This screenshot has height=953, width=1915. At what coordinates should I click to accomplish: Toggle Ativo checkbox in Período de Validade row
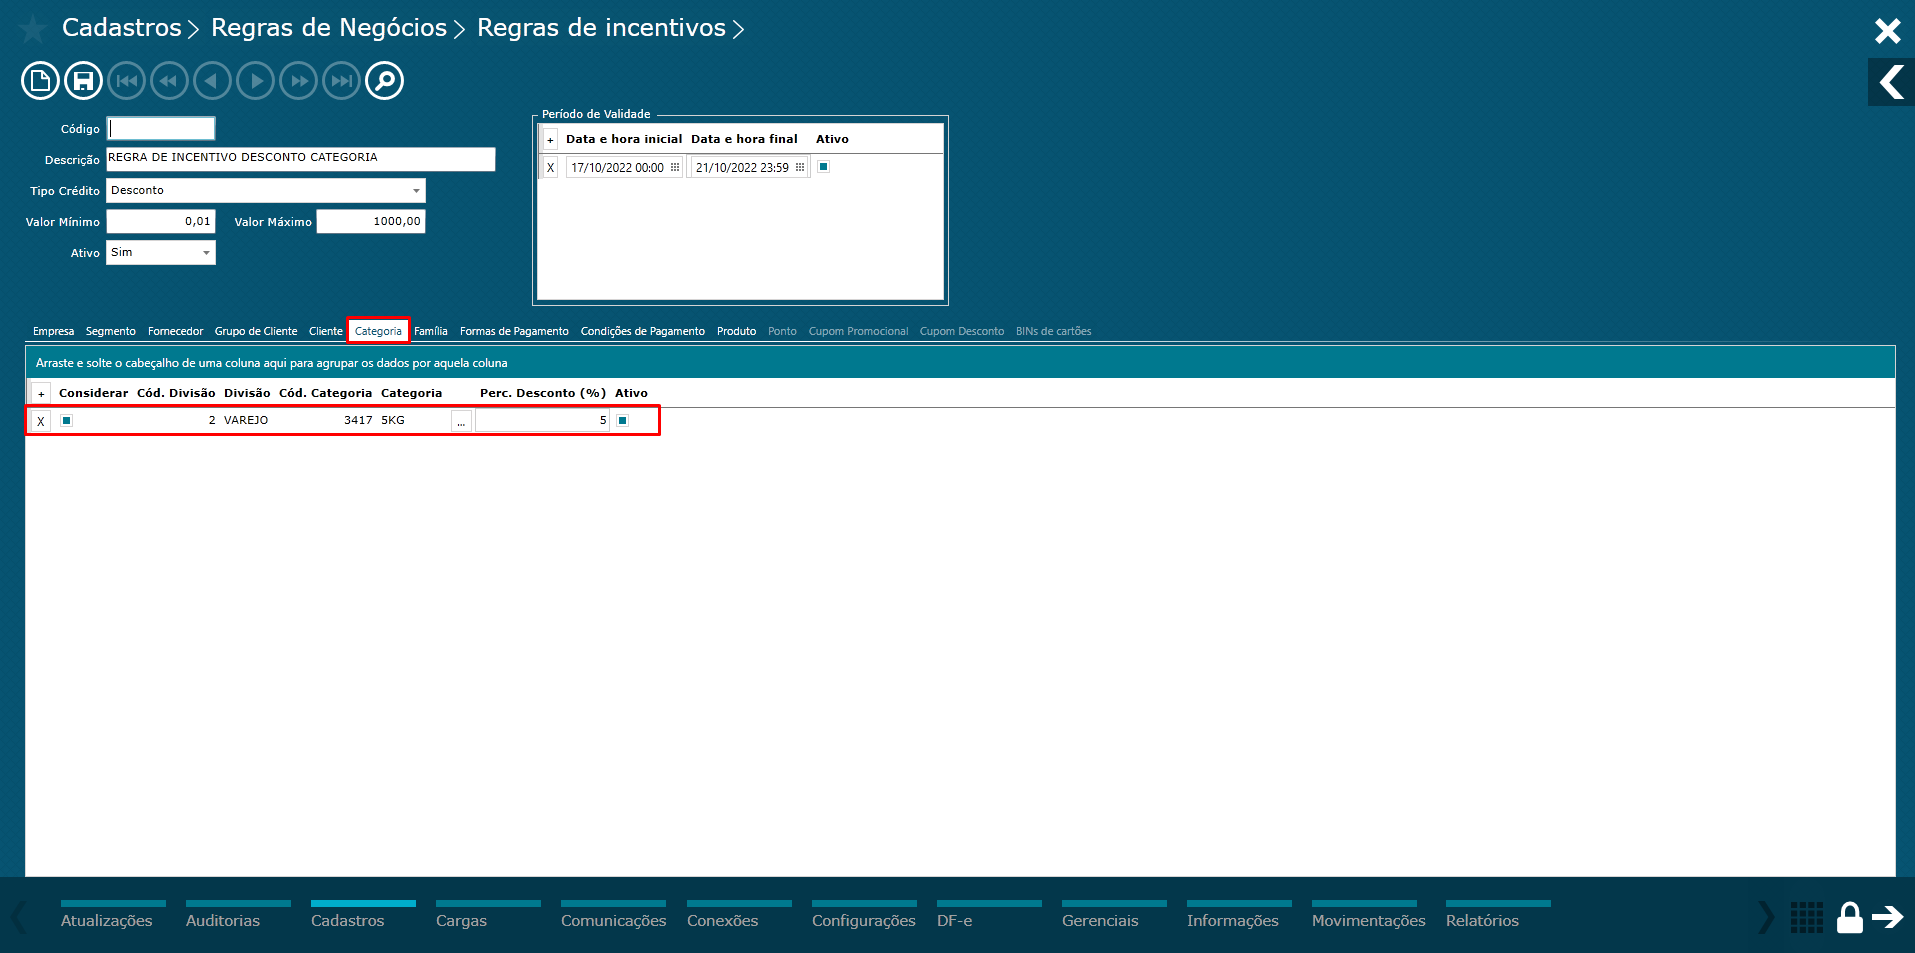pyautogui.click(x=823, y=167)
